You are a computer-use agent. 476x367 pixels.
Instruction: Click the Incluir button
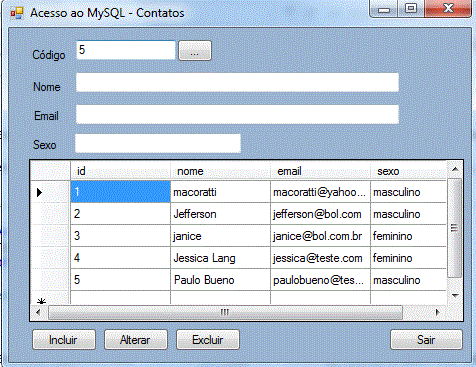64,340
